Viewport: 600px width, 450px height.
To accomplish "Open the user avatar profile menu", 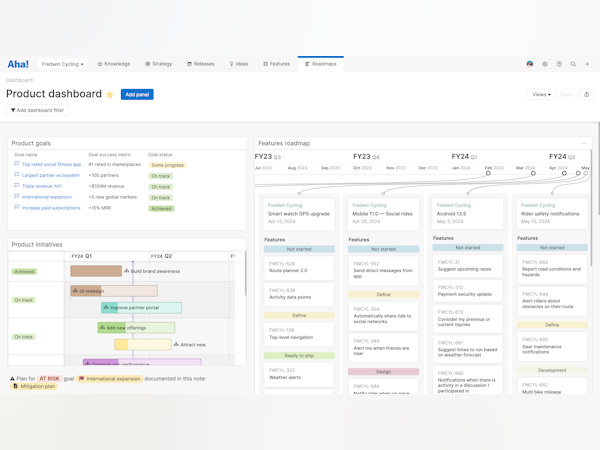I will (530, 64).
